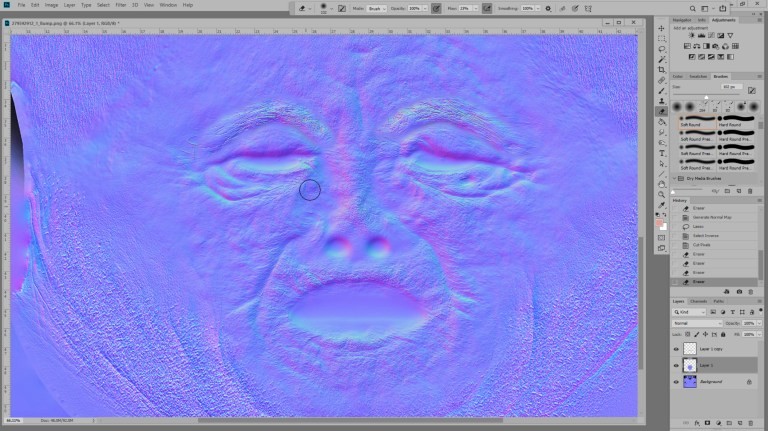Select the Zoom tool

point(662,194)
